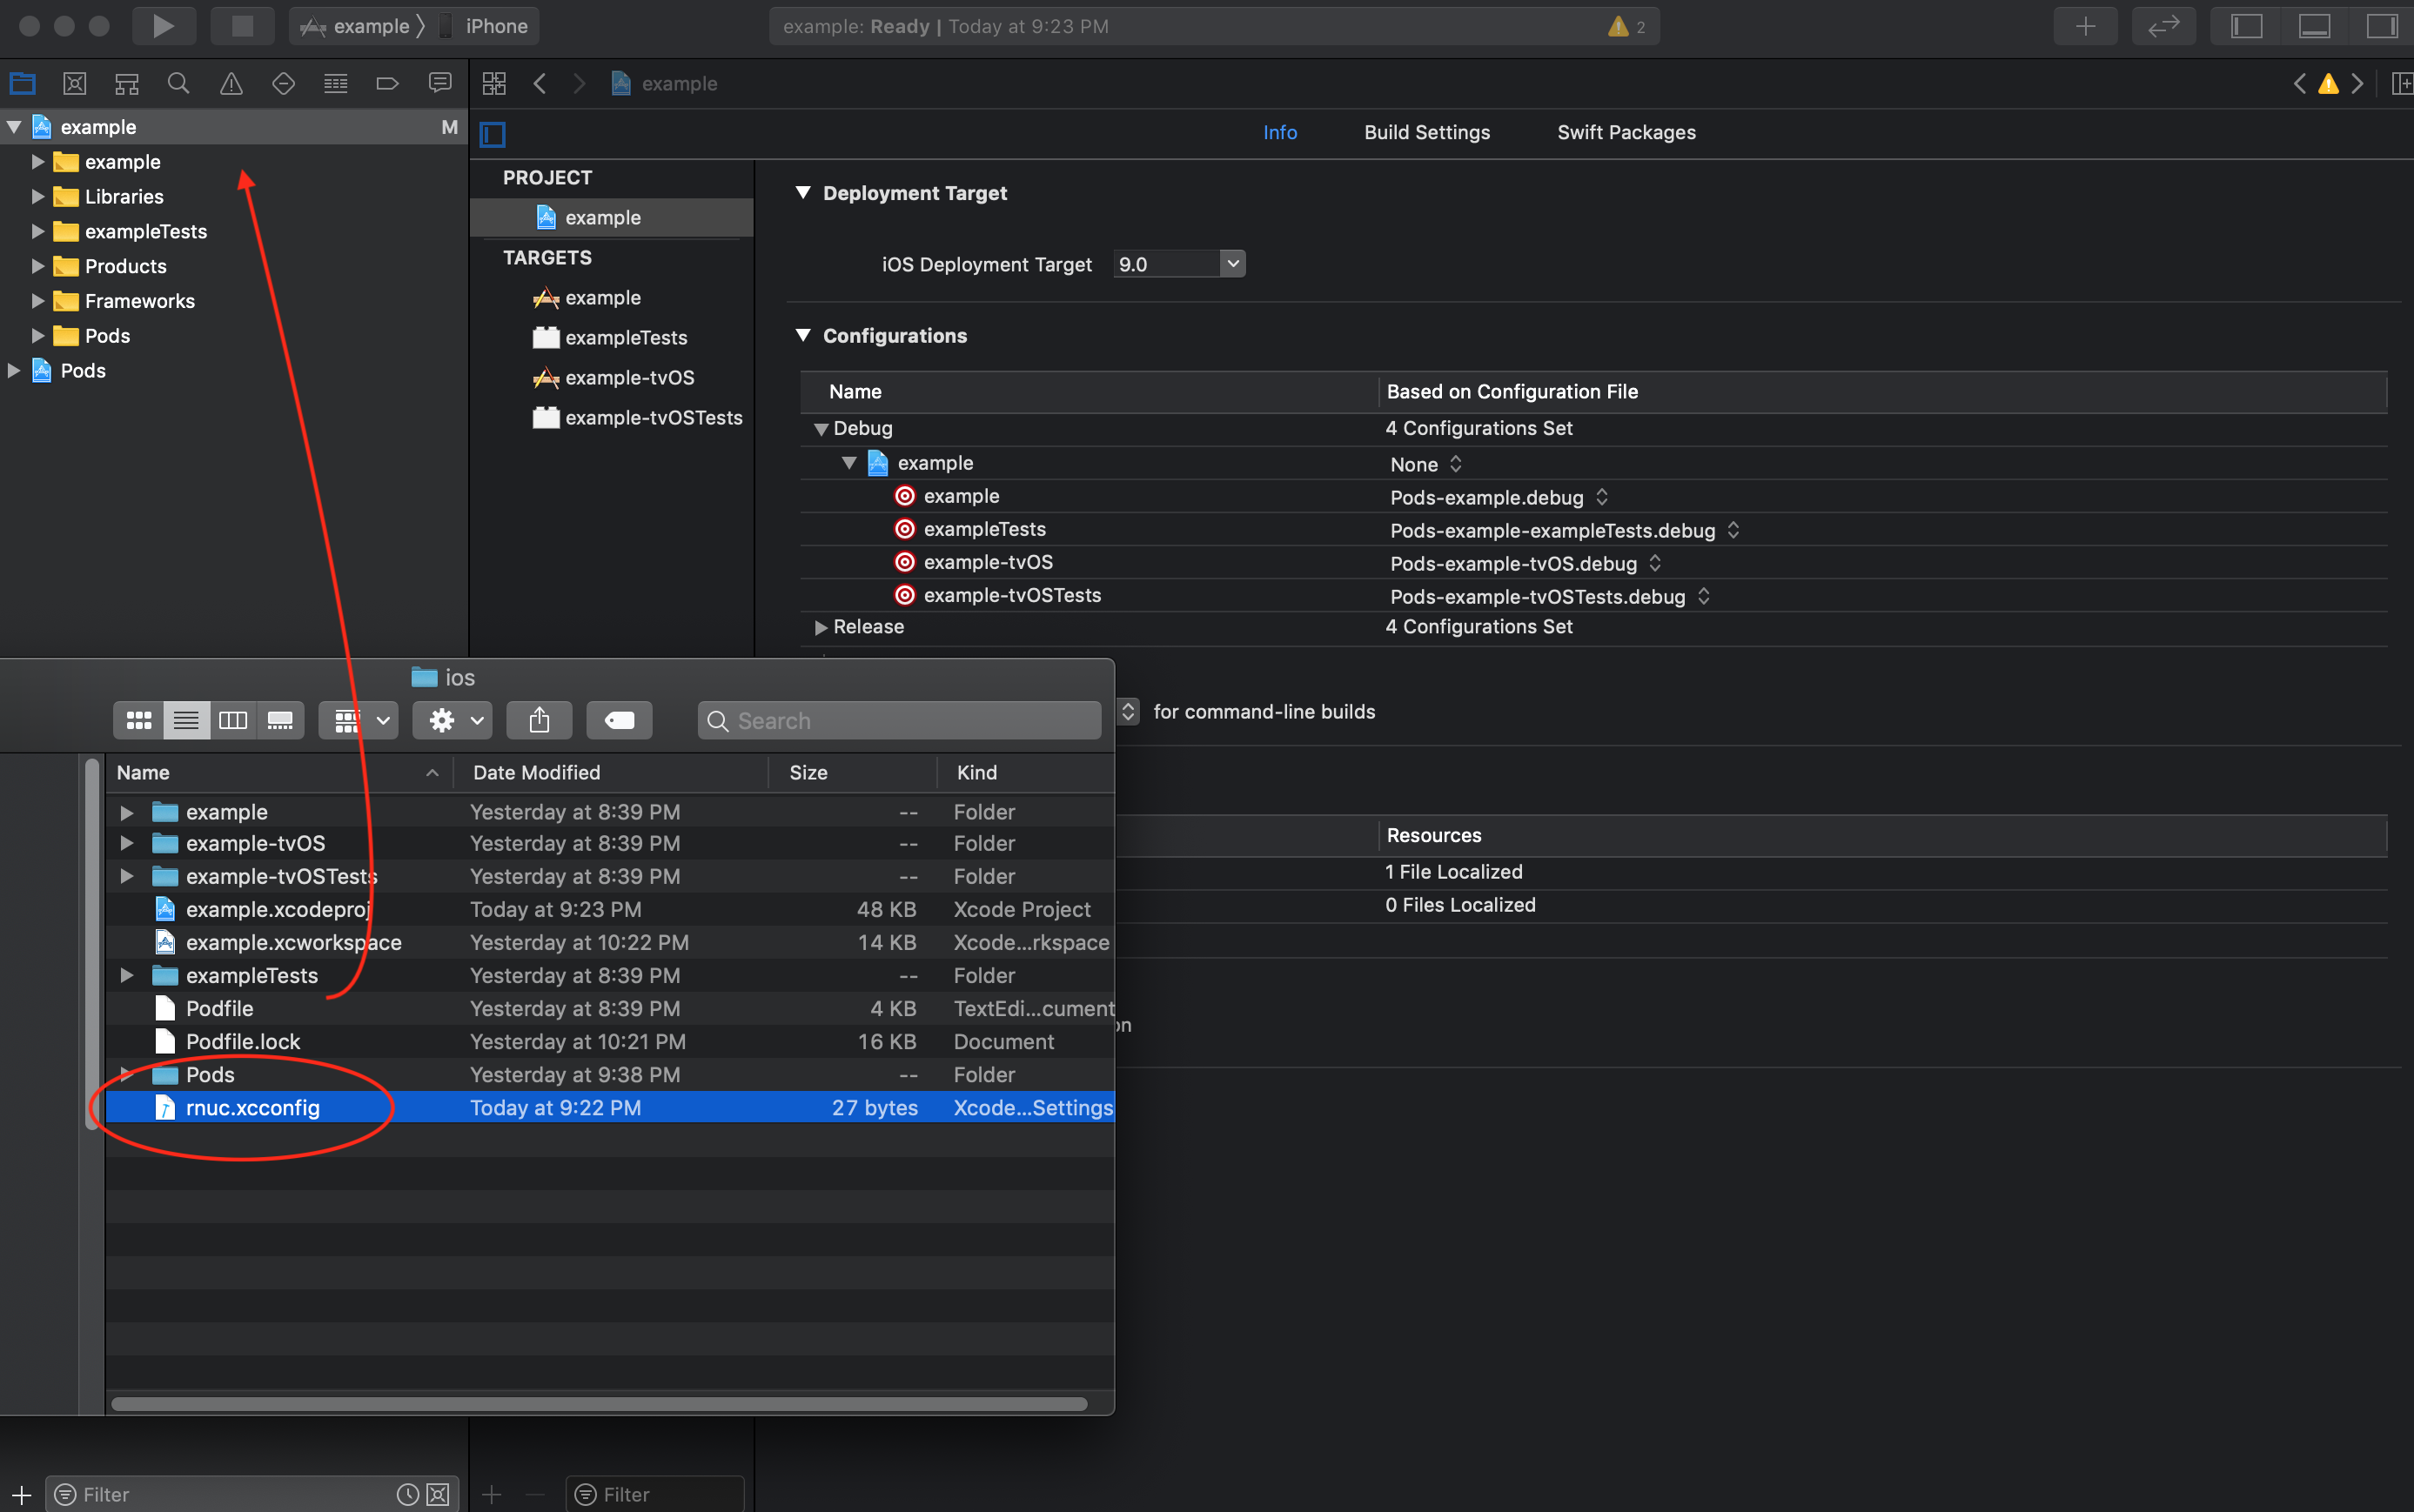This screenshot has height=1512, width=2414.
Task: Select the exampleTests target in the targets list
Action: tap(626, 338)
